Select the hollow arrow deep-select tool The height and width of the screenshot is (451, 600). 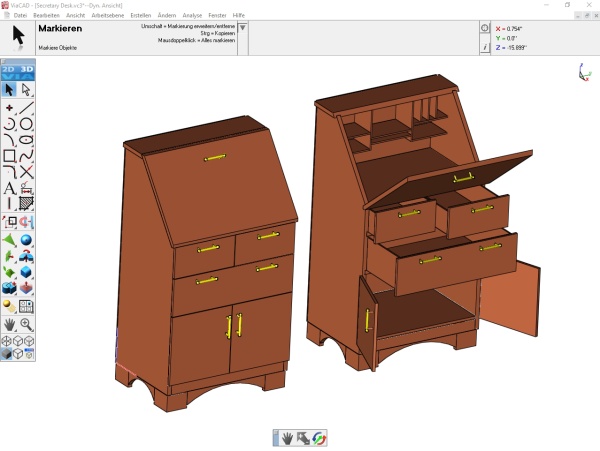tap(26, 90)
